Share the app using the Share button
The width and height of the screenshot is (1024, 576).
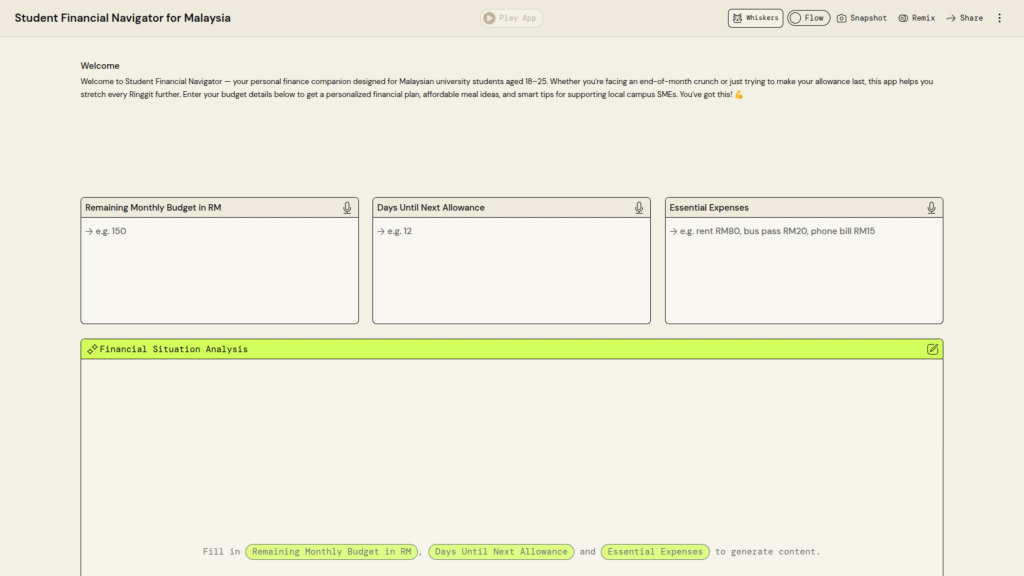(x=964, y=18)
